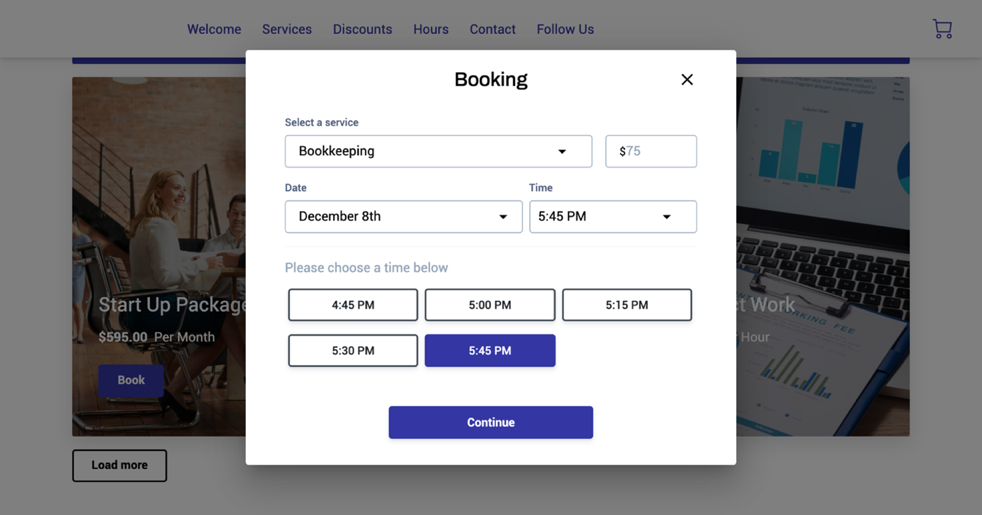Expand the service dropdown arrow
Viewport: 982px width, 515px height.
point(562,152)
